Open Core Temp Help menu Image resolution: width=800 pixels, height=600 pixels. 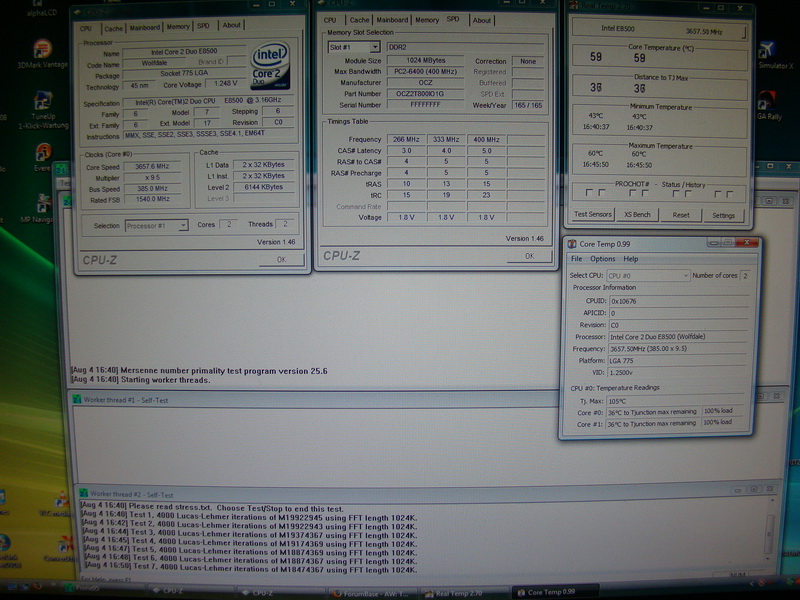[x=631, y=259]
